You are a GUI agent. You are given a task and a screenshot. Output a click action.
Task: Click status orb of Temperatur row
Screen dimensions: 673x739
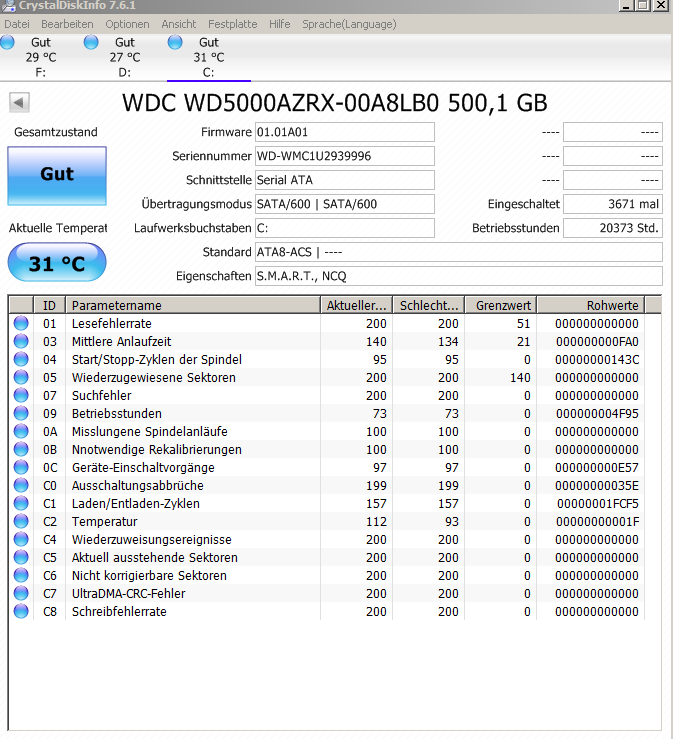(x=21, y=521)
